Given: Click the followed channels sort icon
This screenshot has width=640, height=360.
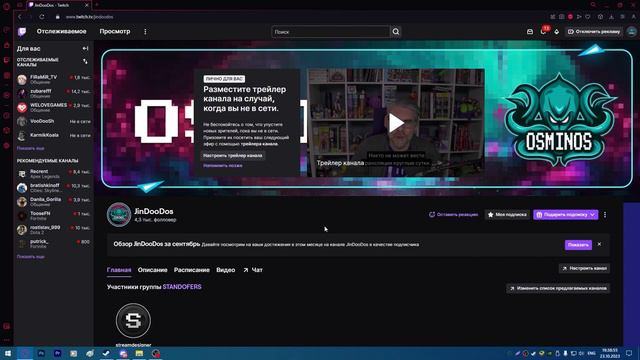Looking at the screenshot, I should (85, 62).
